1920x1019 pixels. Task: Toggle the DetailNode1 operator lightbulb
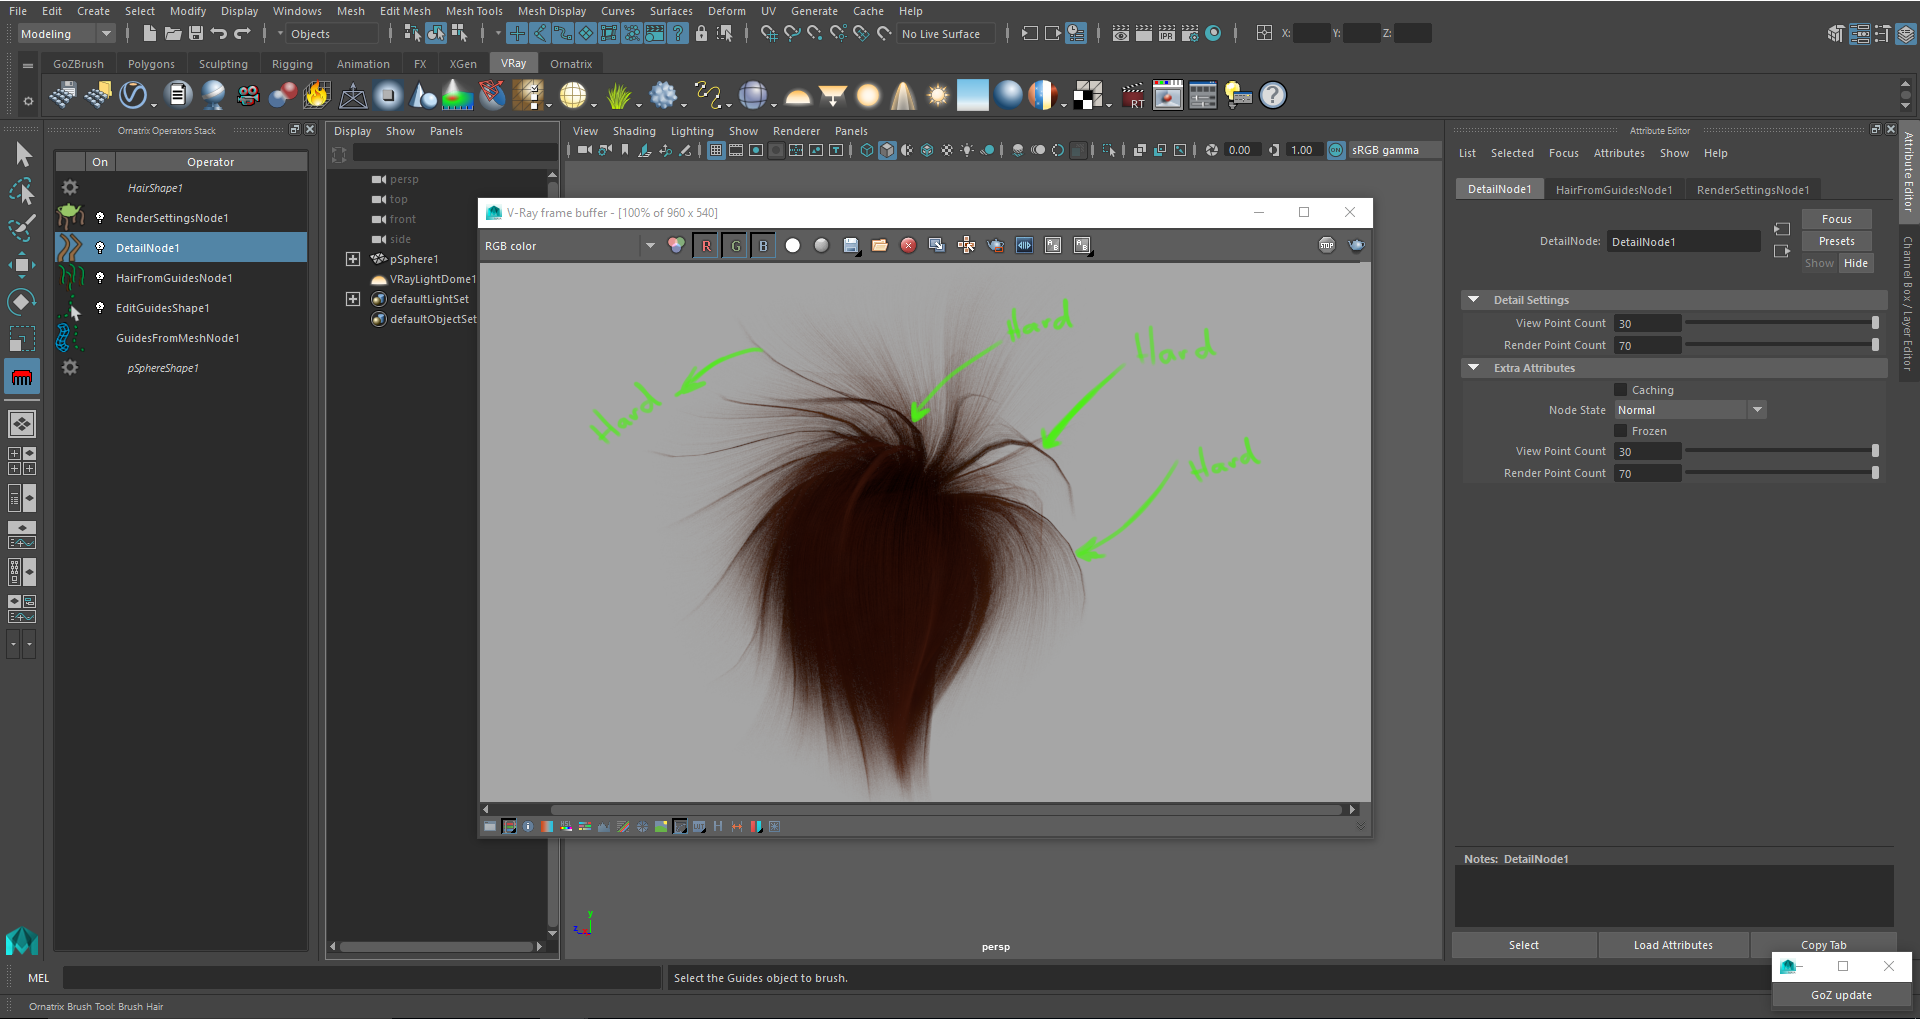(x=100, y=248)
